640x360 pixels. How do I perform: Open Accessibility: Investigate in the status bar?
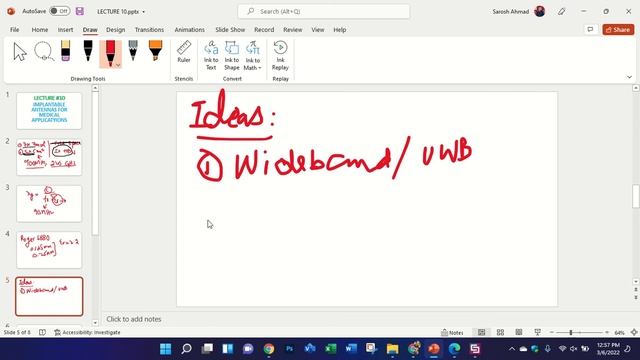click(87, 333)
